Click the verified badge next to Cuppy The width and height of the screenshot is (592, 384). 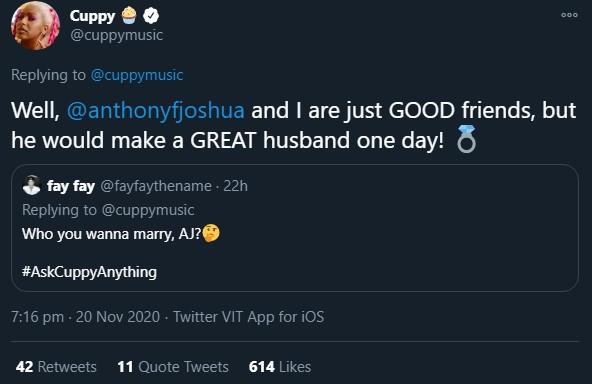[151, 16]
